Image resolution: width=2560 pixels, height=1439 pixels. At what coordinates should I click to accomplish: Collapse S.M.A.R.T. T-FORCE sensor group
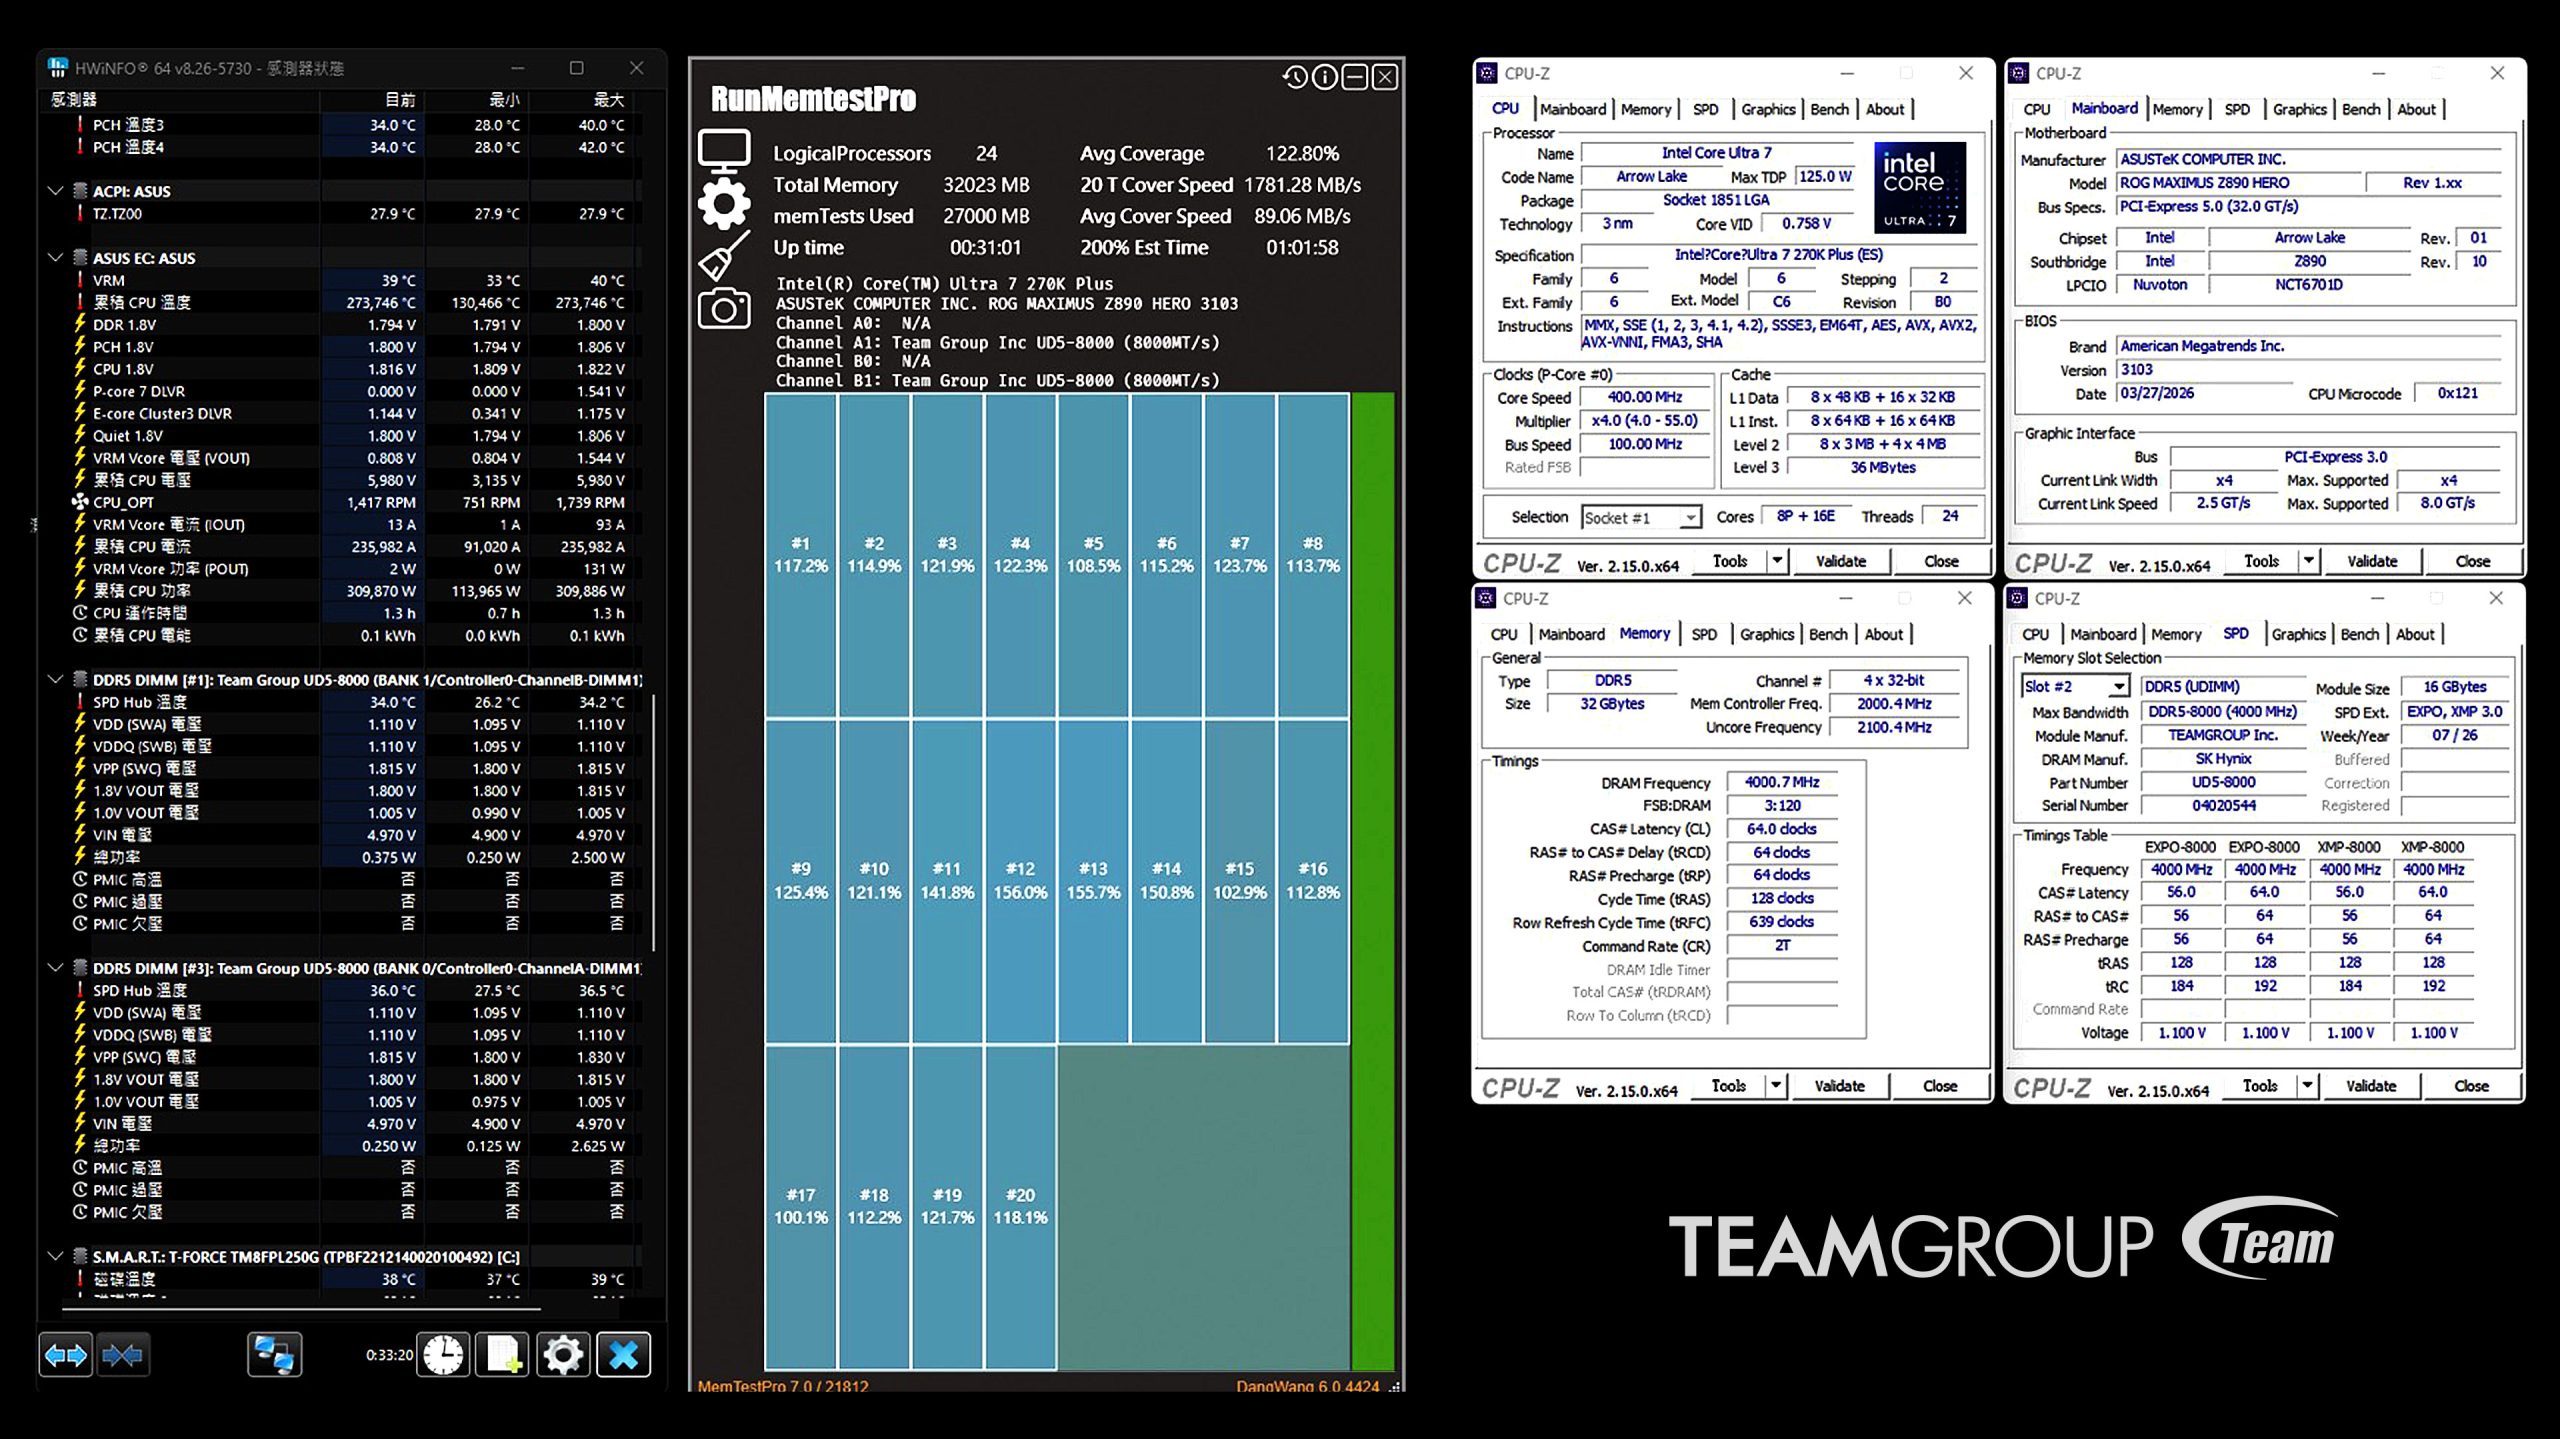[55, 1256]
